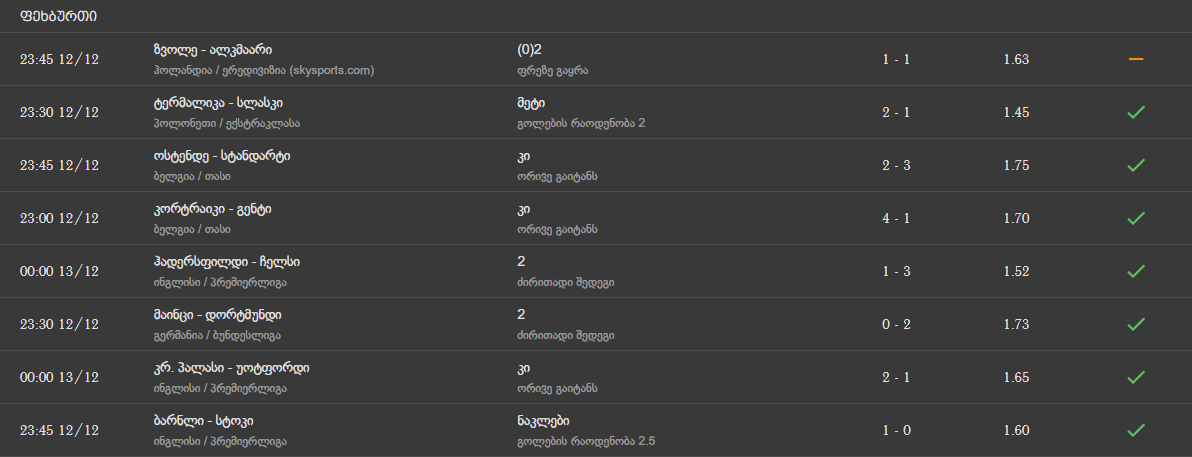Open the პადერსფილდი - ჩელსი match
1192x457 pixels.
pyautogui.click(x=226, y=262)
